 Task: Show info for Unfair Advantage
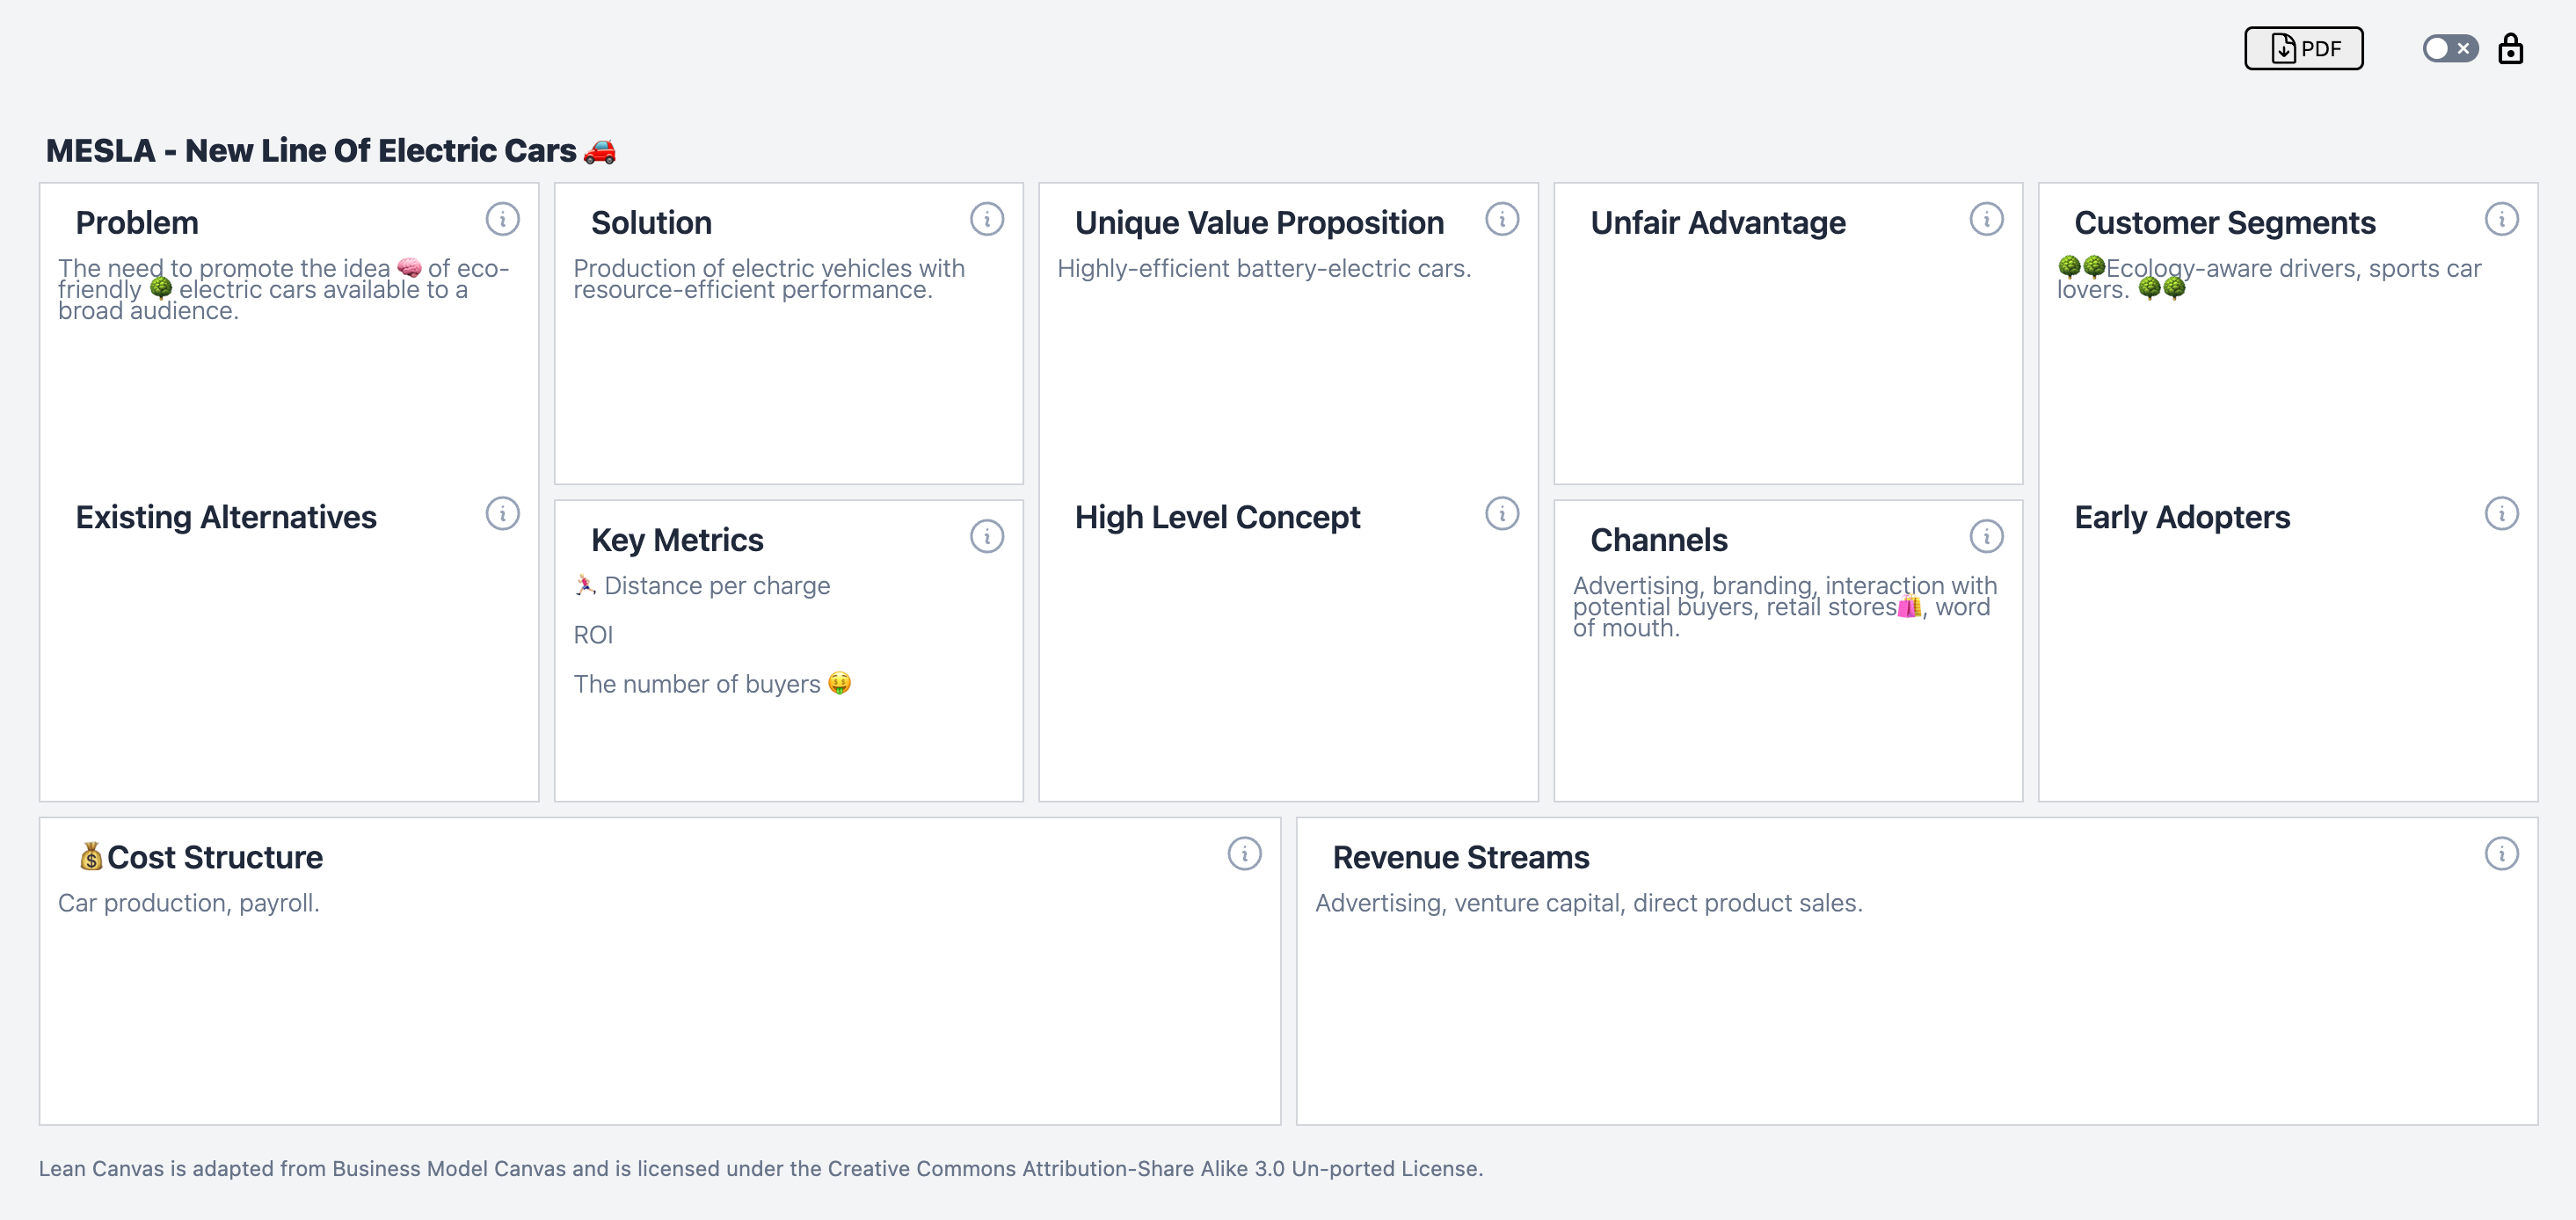[x=1985, y=219]
